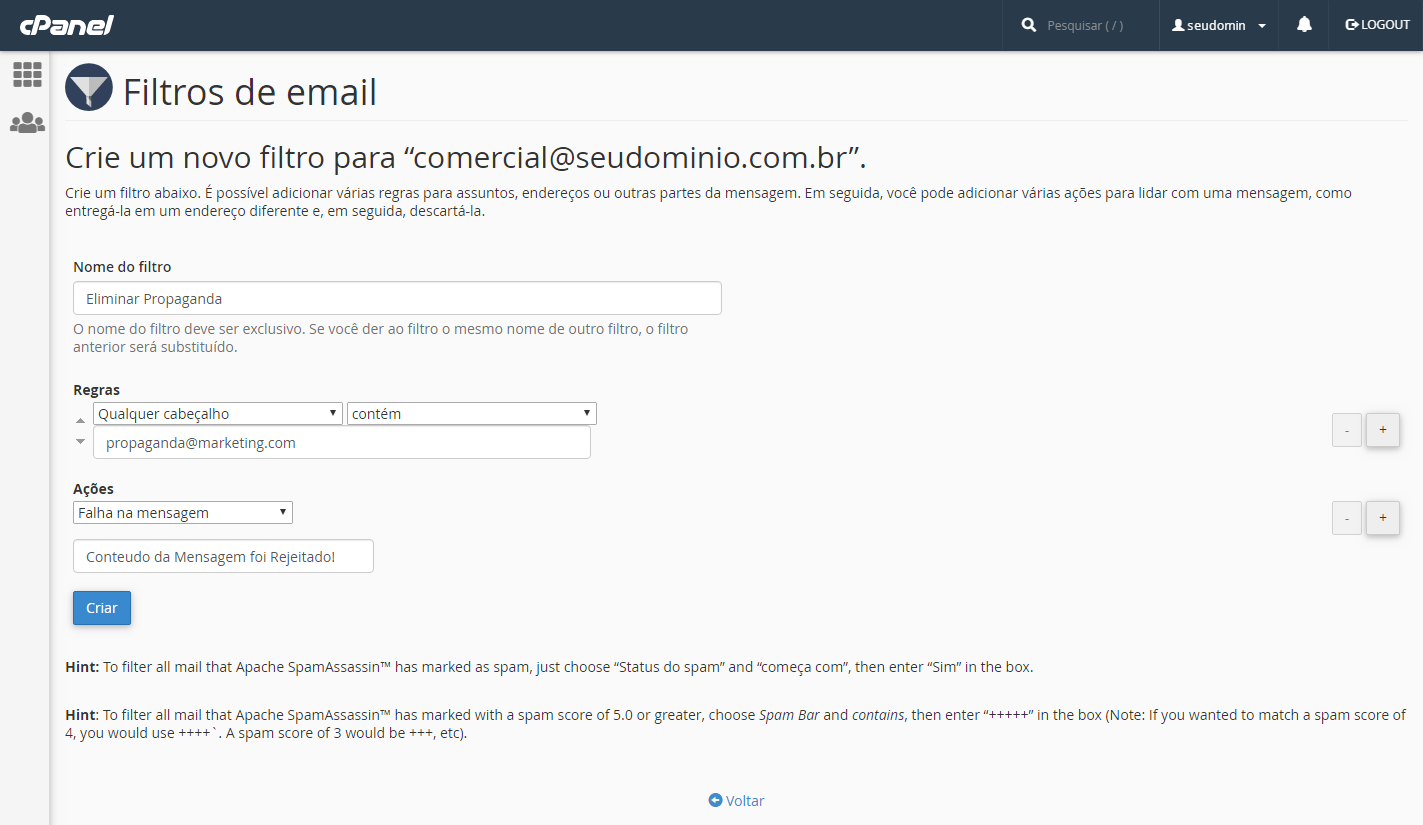Open the "Qualquer cabeçalho" dropdown
1423x825 pixels.
click(x=218, y=414)
